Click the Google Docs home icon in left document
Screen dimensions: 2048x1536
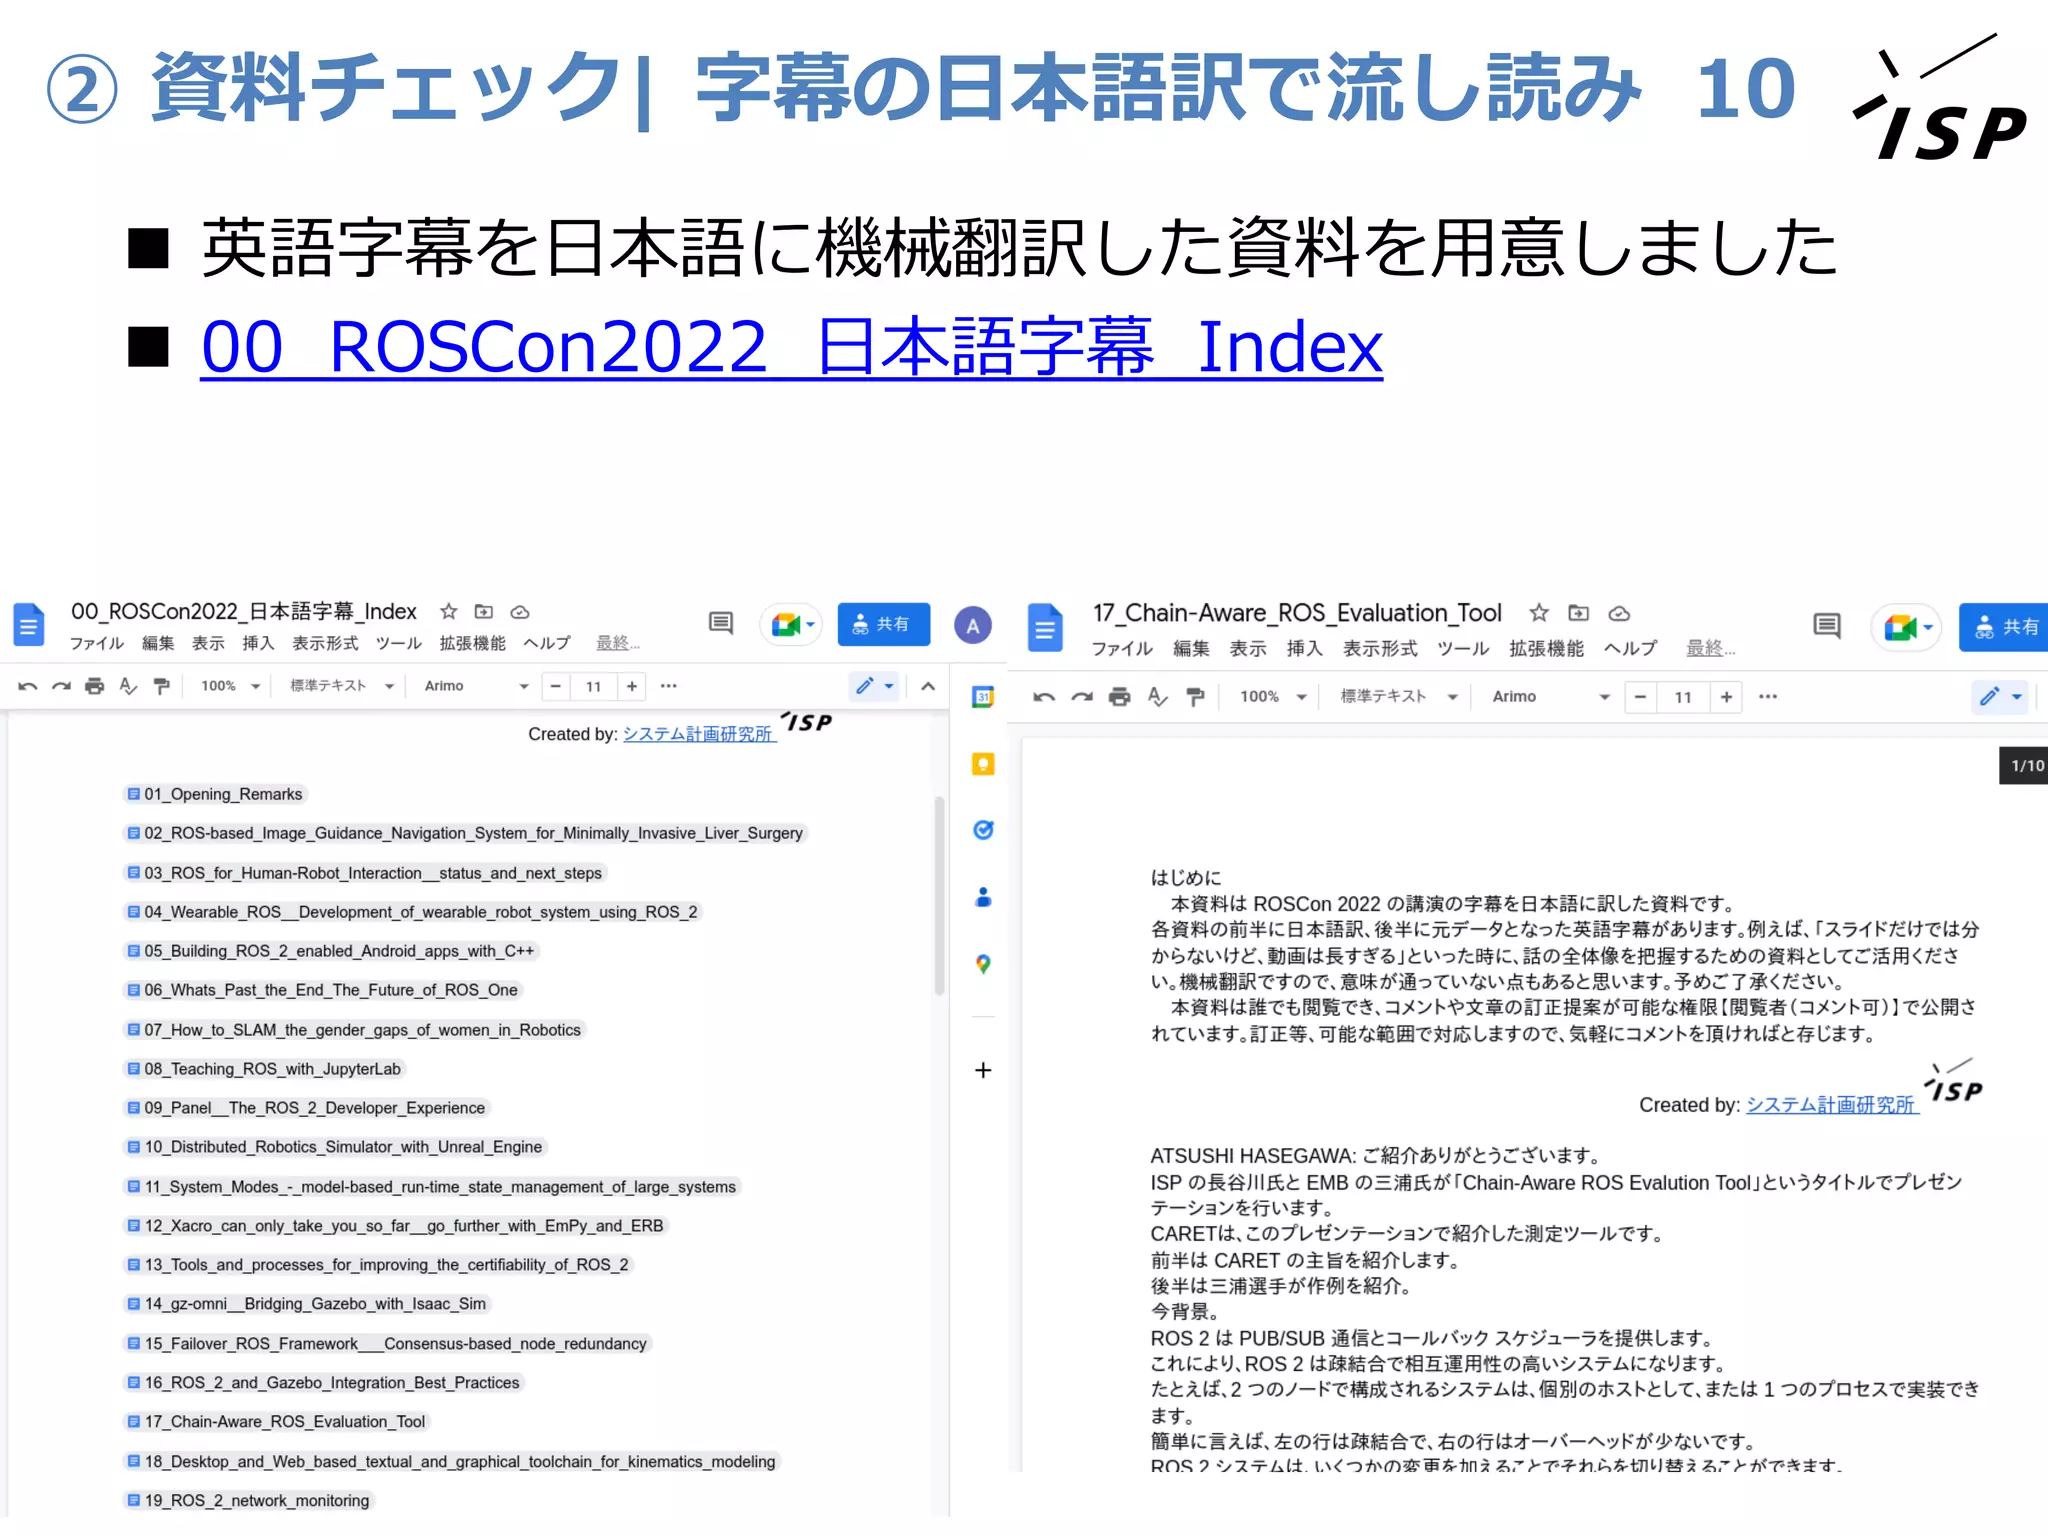(29, 626)
